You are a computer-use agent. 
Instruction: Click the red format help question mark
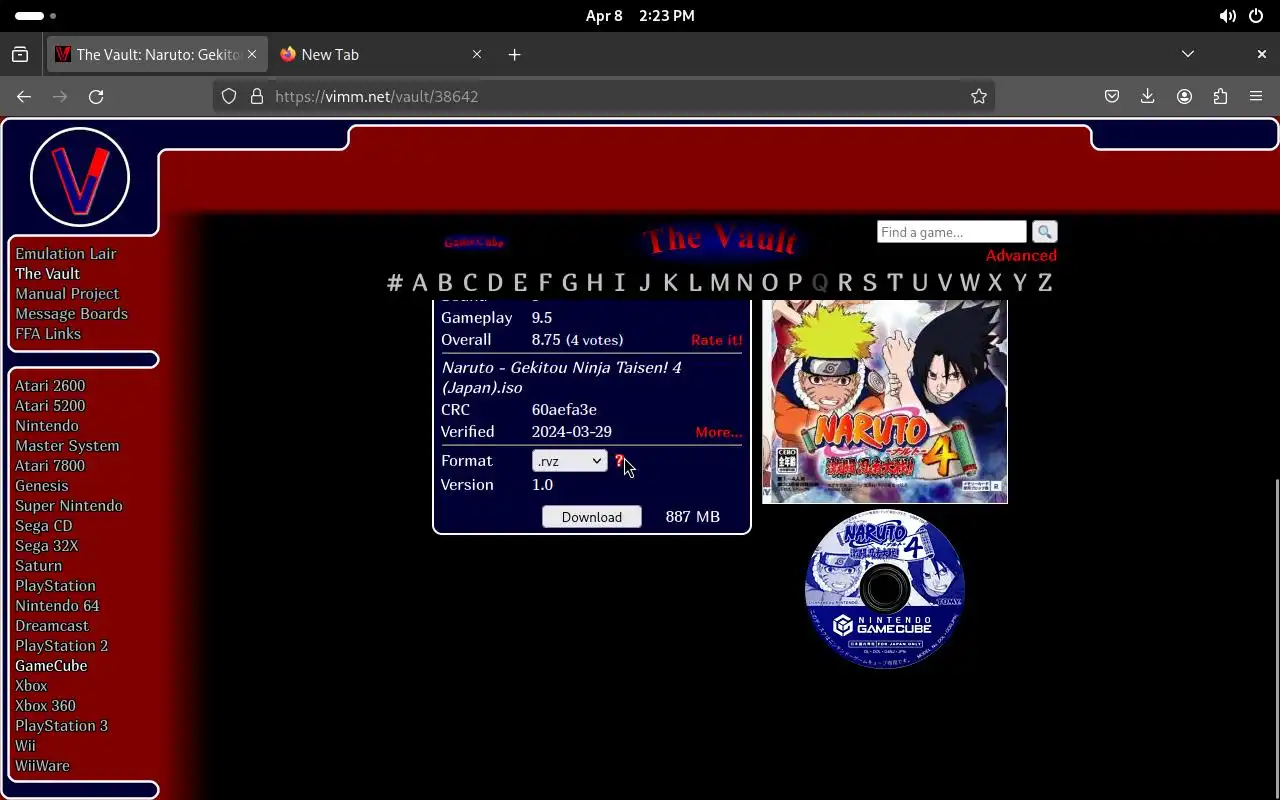point(619,461)
